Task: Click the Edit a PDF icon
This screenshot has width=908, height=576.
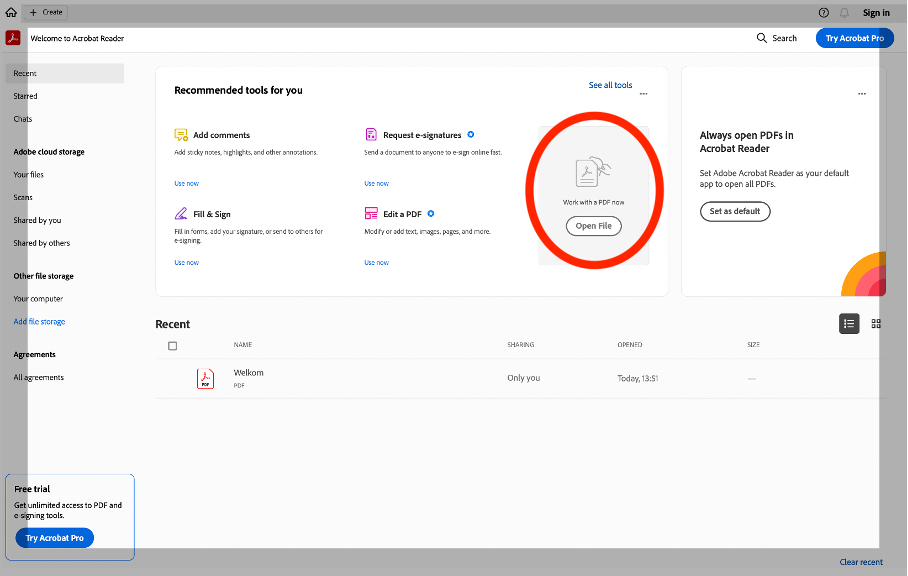Action: coord(371,214)
